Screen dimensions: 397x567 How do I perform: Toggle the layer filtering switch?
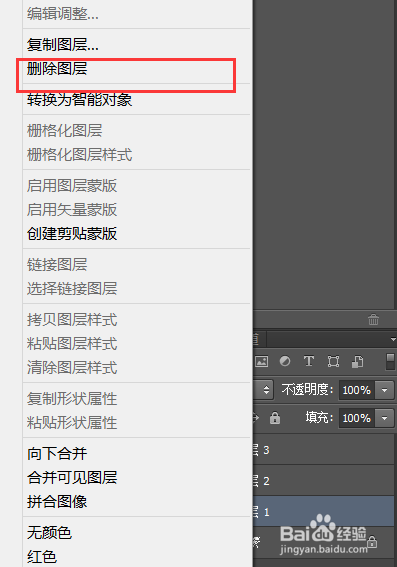(x=390, y=362)
